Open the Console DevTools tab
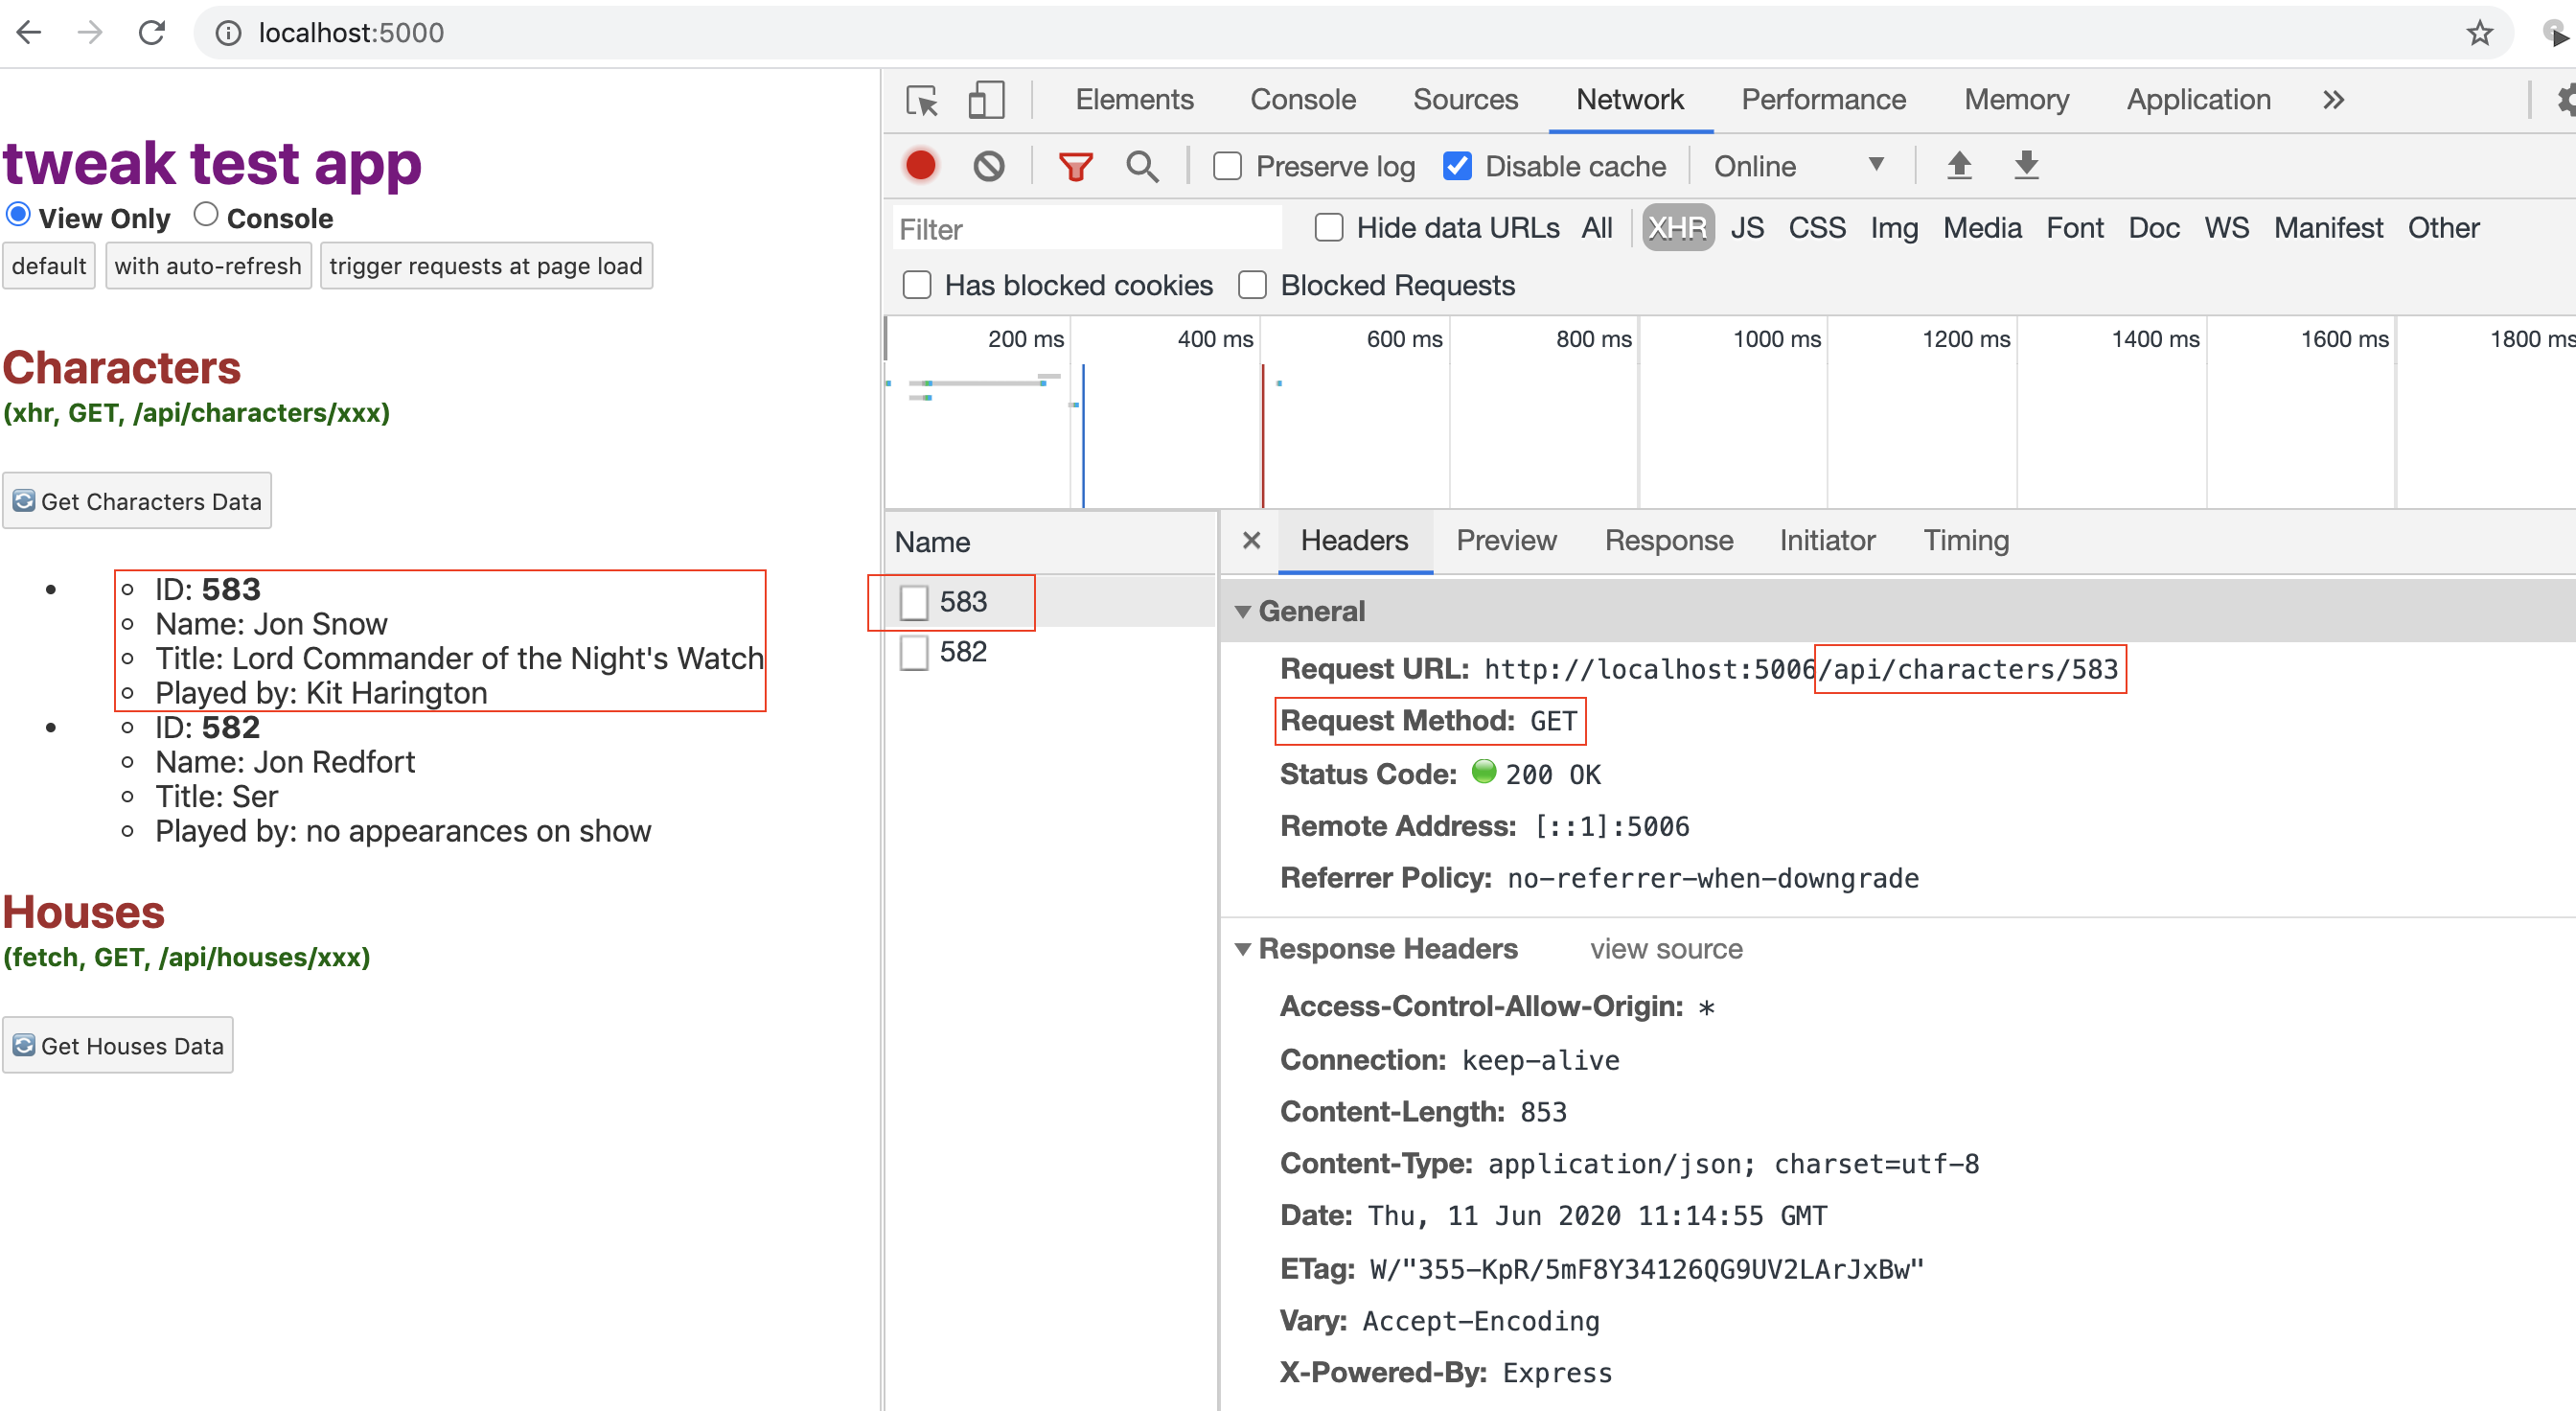Image resolution: width=2576 pixels, height=1411 pixels. click(1302, 100)
